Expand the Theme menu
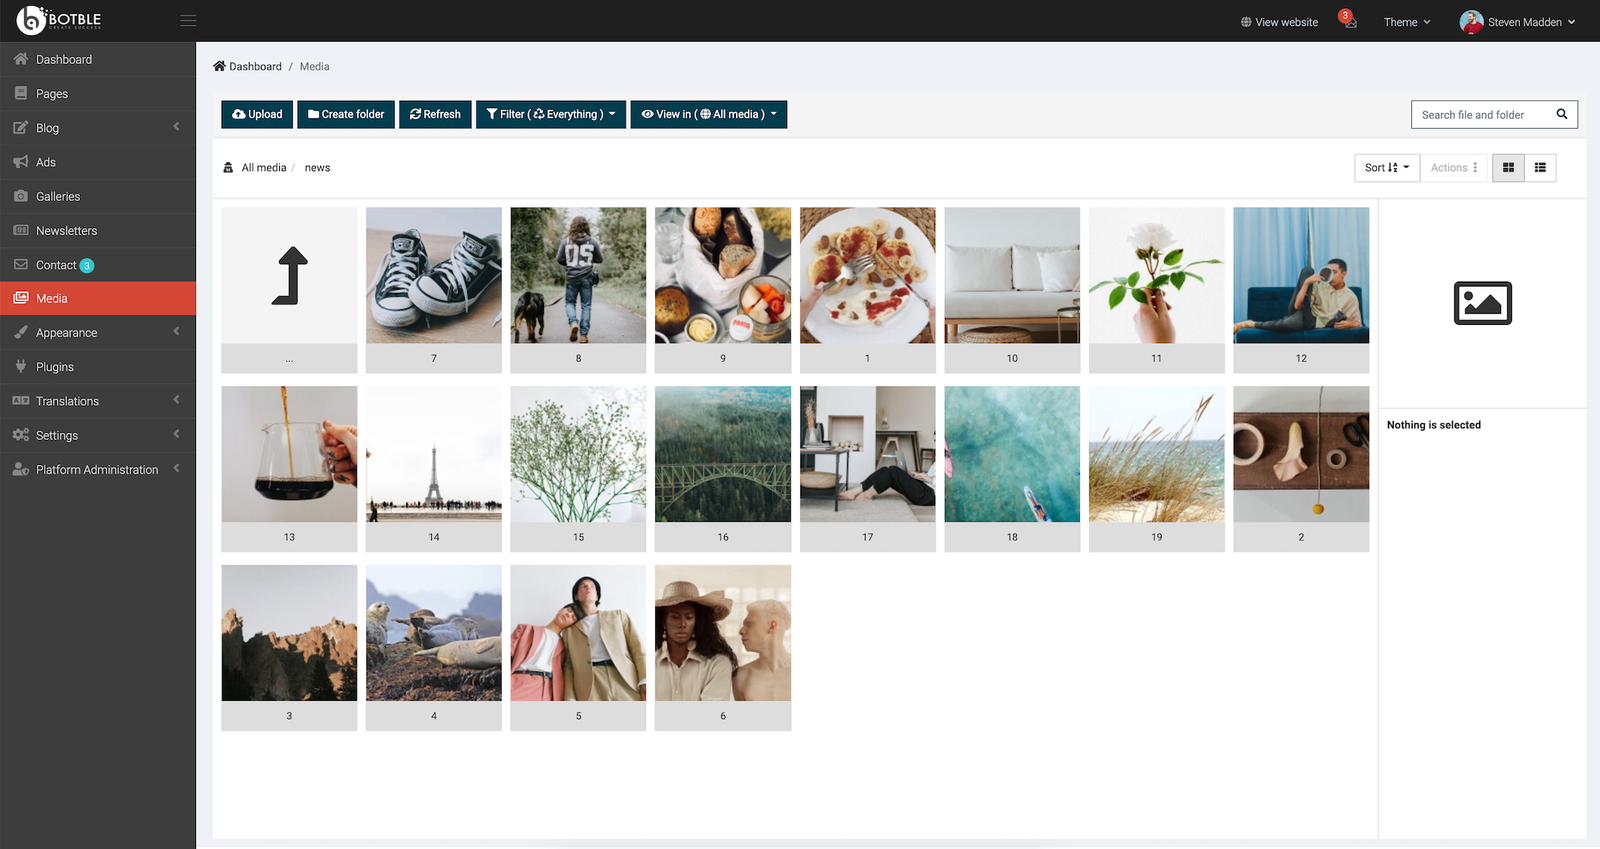This screenshot has width=1600, height=849. pyautogui.click(x=1406, y=22)
